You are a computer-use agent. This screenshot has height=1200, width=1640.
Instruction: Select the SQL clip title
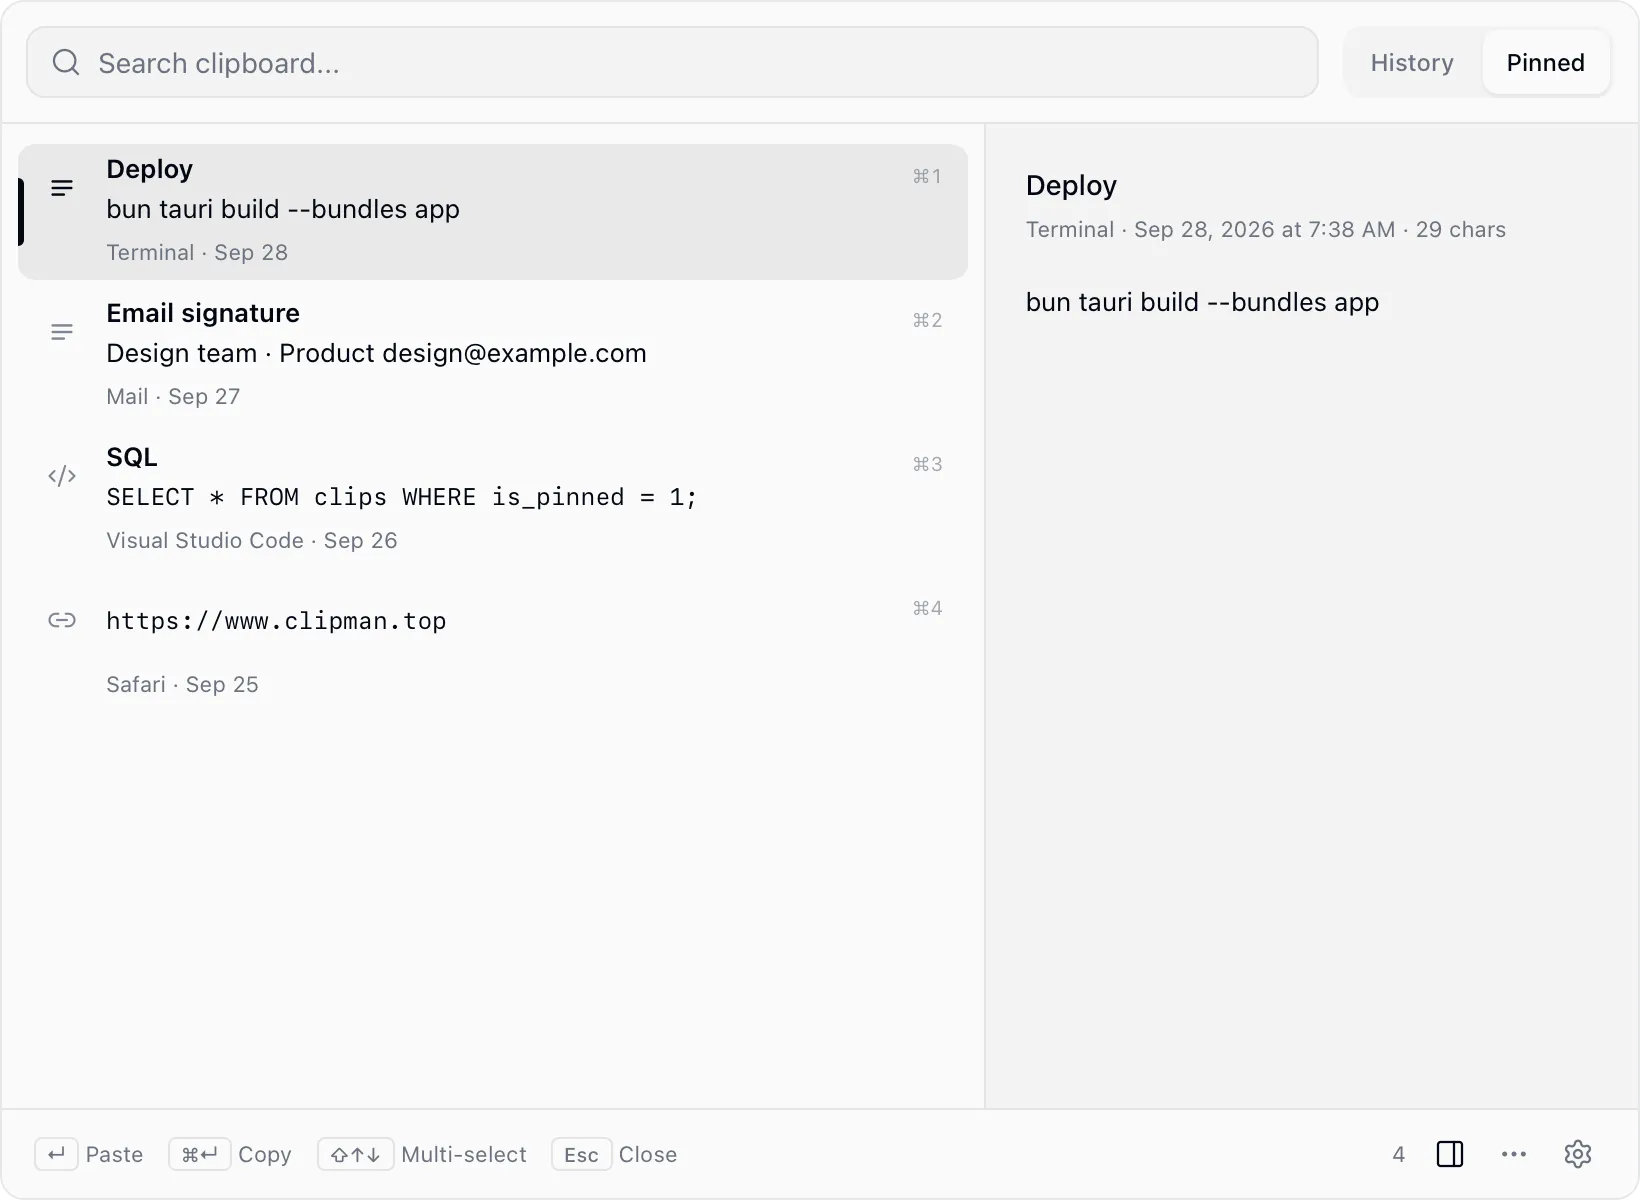[132, 457]
